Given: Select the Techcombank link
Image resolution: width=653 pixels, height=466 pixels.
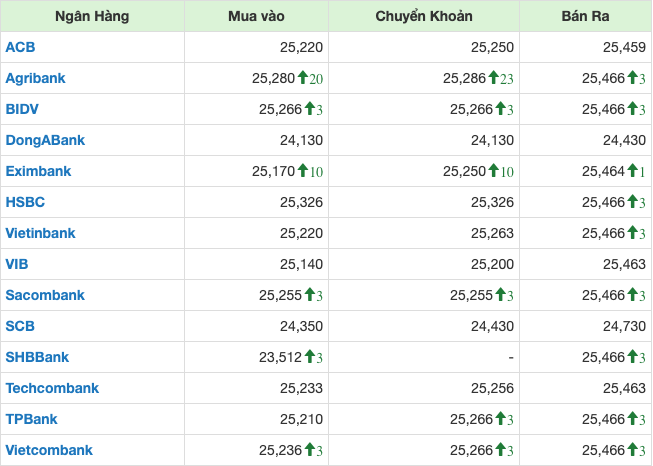Looking at the screenshot, I should pos(52,388).
